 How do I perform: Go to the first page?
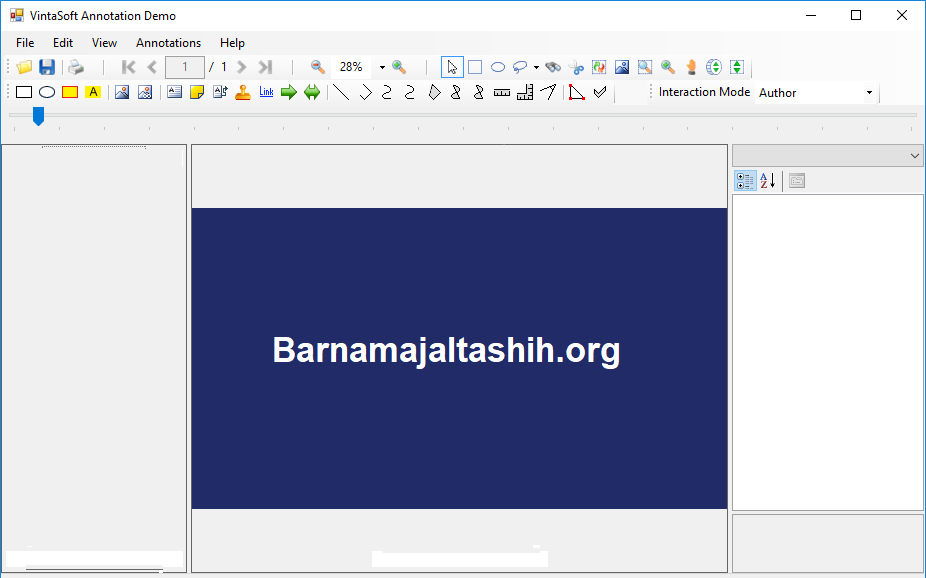pos(128,67)
